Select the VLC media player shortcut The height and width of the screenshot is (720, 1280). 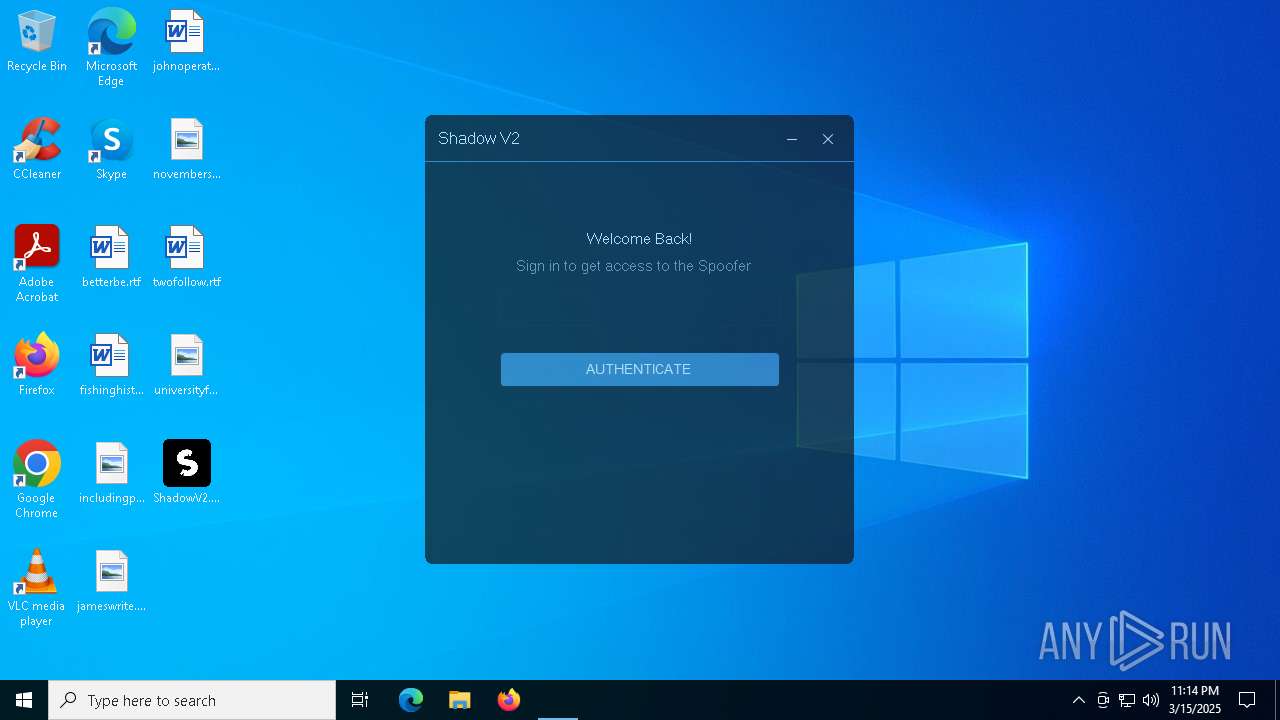pyautogui.click(x=37, y=588)
